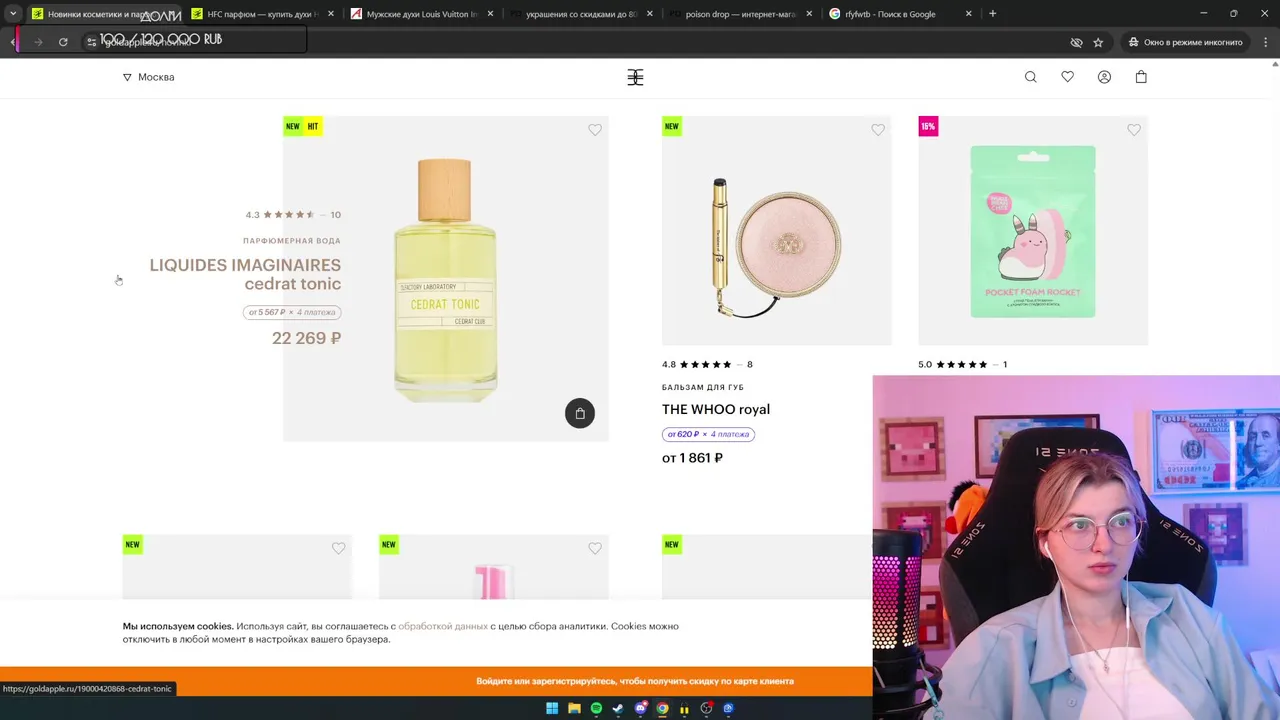This screenshot has width=1280, height=720.
Task: Click the БАЛЬЗАМ ДЛЯ ГУБ category label
Action: pos(703,387)
